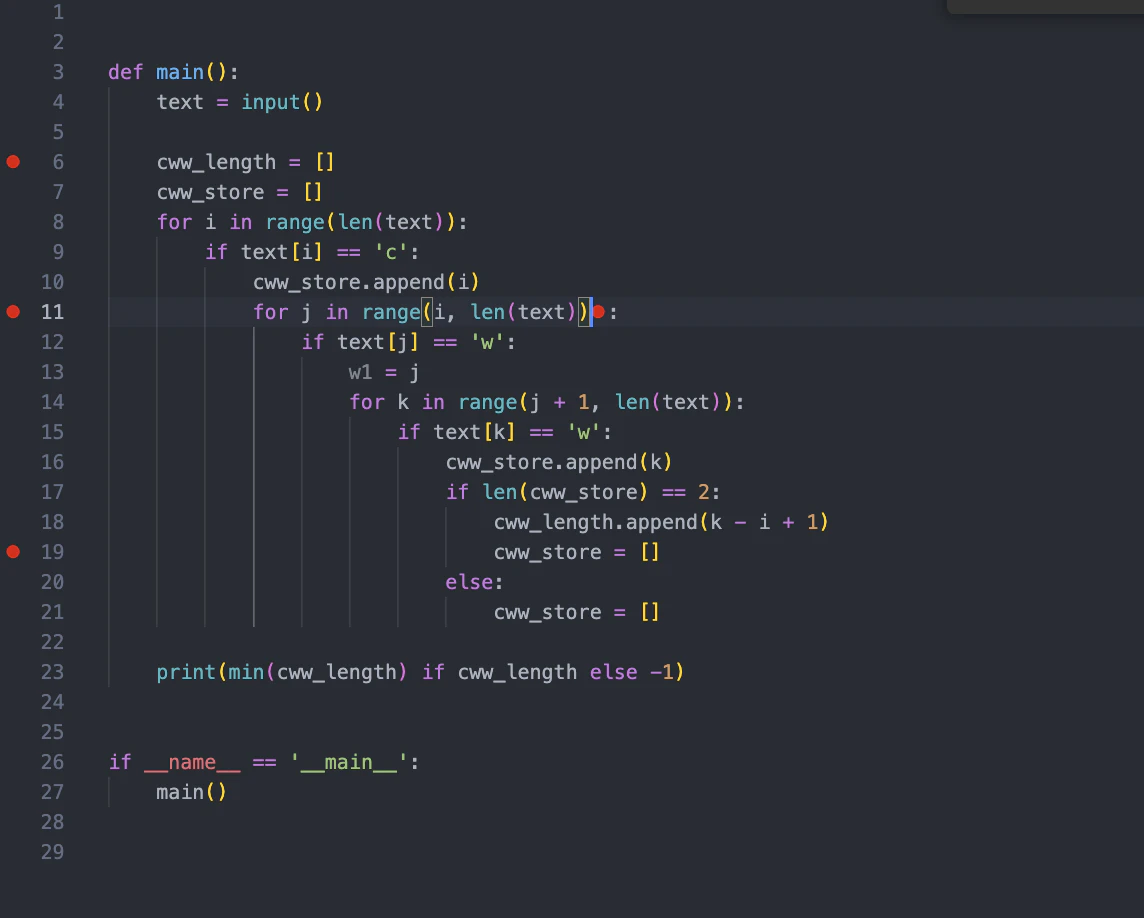Click 'cww_store.append(k)' on line 16
This screenshot has width=1144, height=918.
pos(559,462)
